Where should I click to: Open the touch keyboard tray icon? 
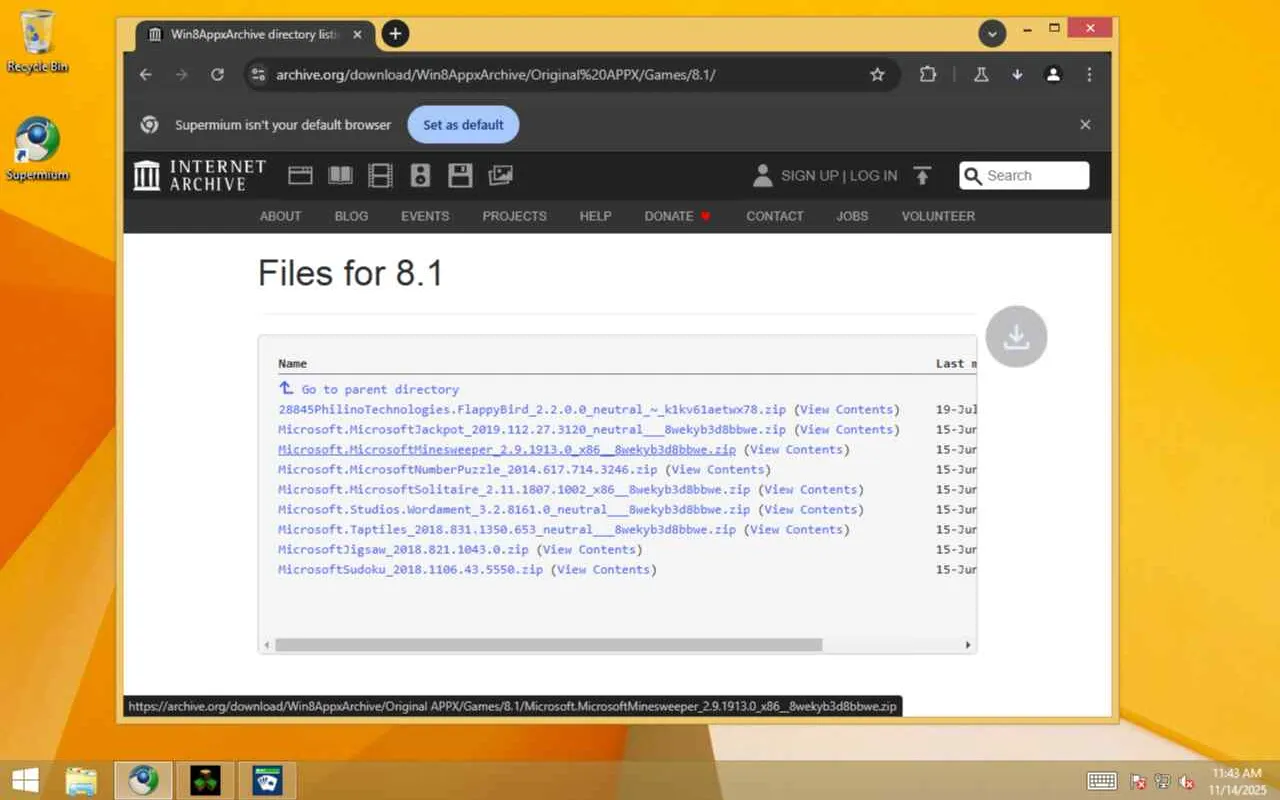click(x=1102, y=781)
